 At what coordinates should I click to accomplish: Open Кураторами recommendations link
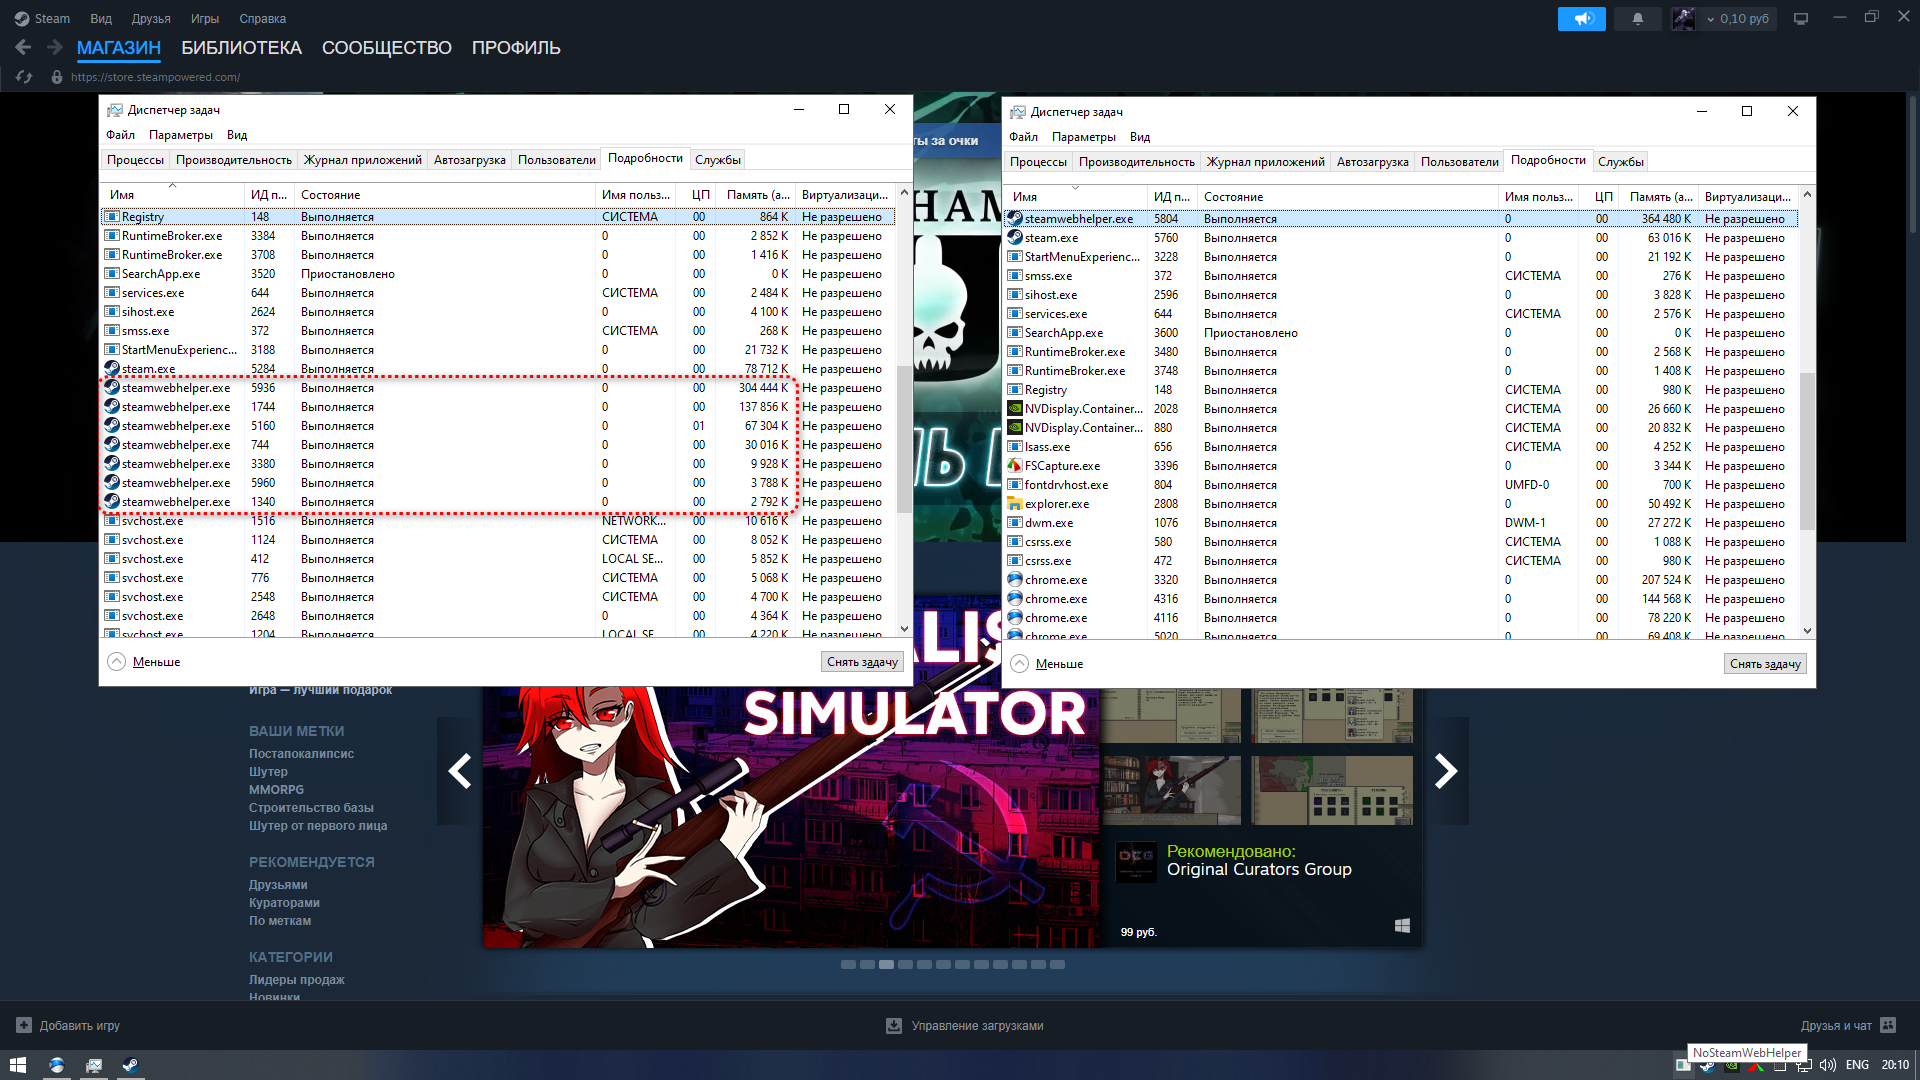[x=284, y=903]
